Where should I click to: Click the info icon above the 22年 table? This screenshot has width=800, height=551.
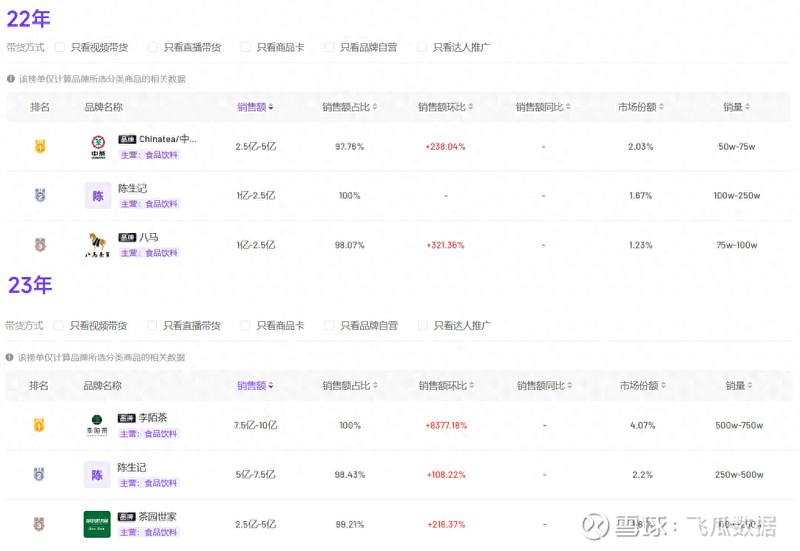pyautogui.click(x=11, y=79)
